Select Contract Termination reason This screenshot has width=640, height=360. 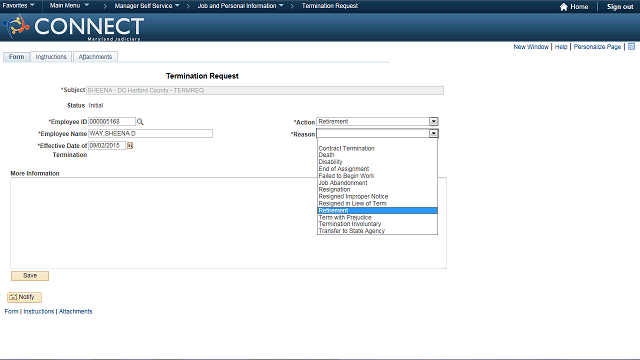pos(377,149)
